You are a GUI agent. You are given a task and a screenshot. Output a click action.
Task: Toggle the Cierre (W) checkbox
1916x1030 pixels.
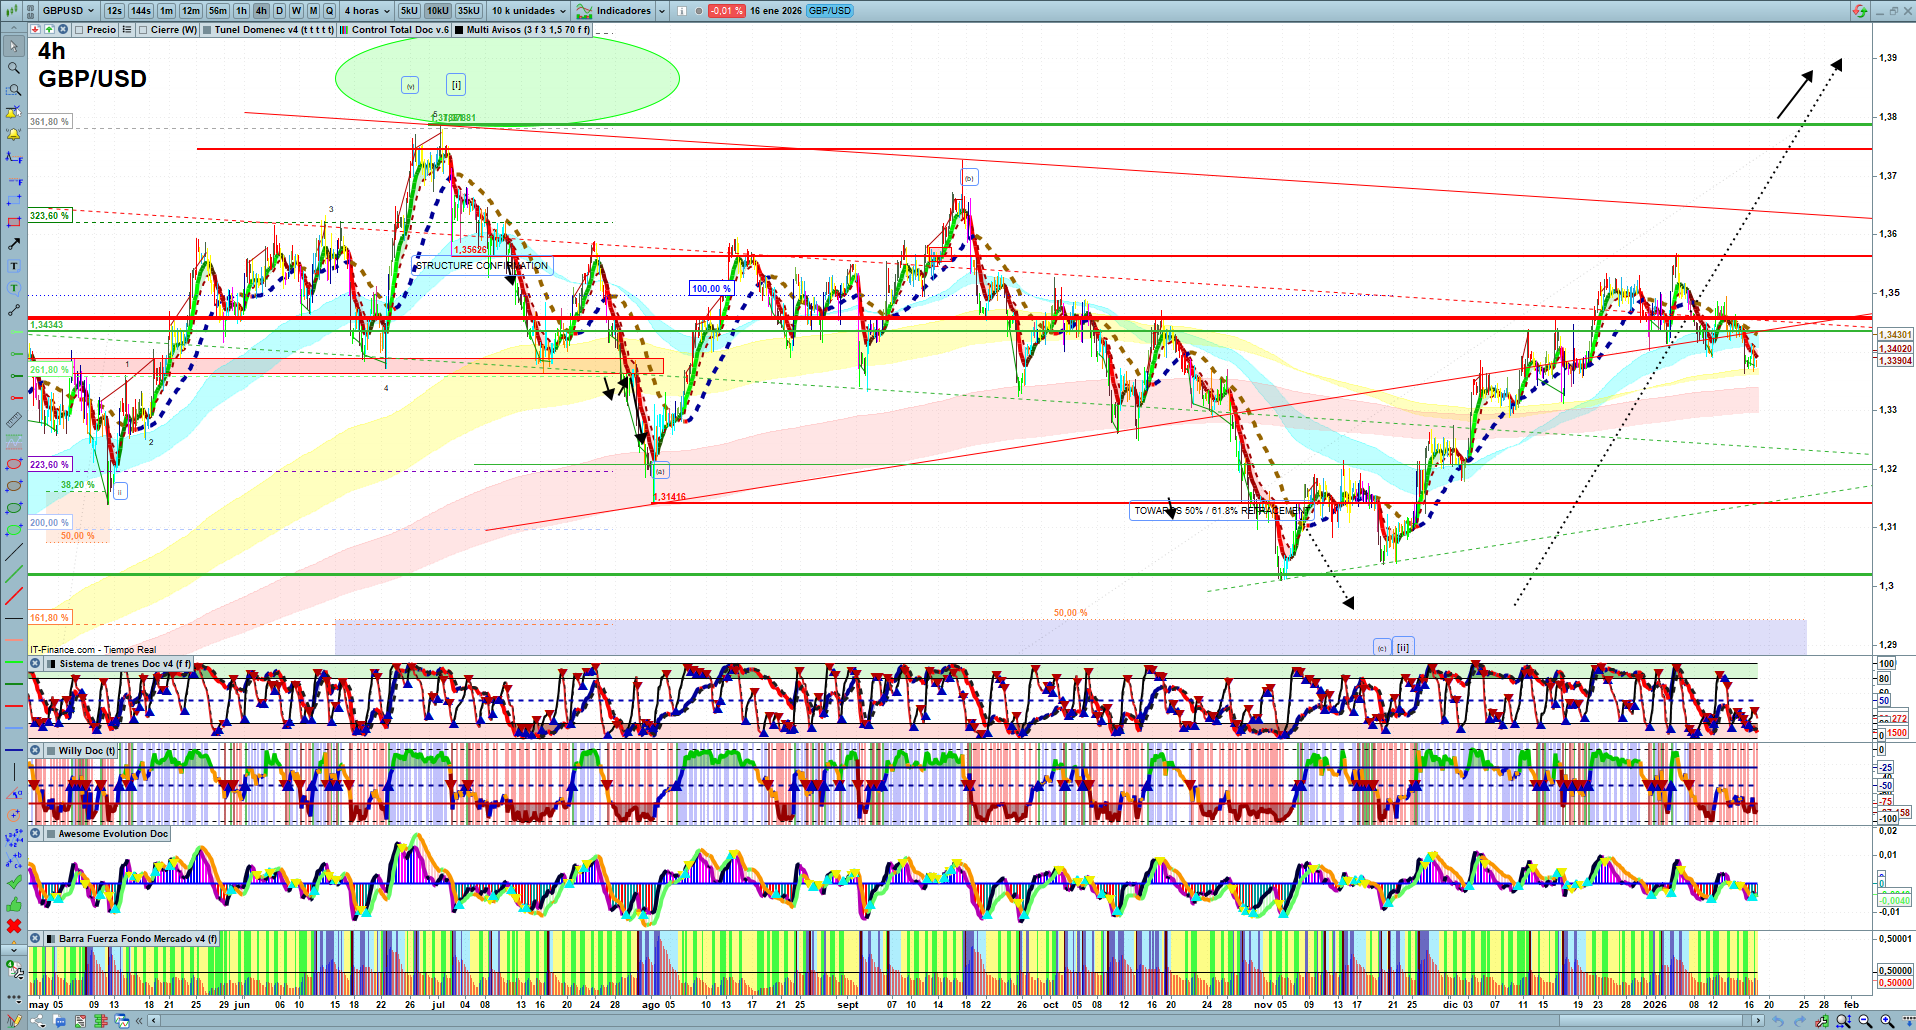[143, 30]
